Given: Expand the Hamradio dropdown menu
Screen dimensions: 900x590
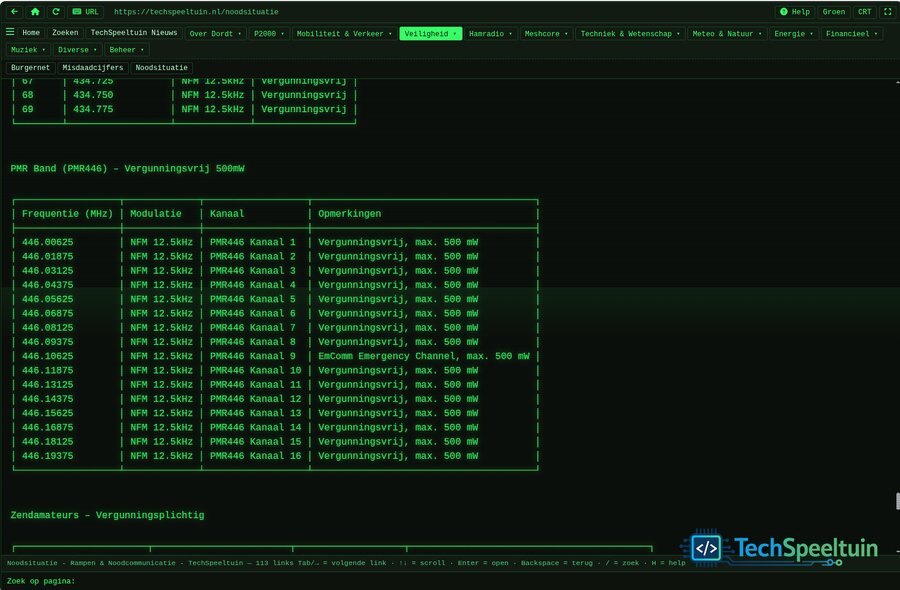Looking at the screenshot, I should click(x=490, y=34).
